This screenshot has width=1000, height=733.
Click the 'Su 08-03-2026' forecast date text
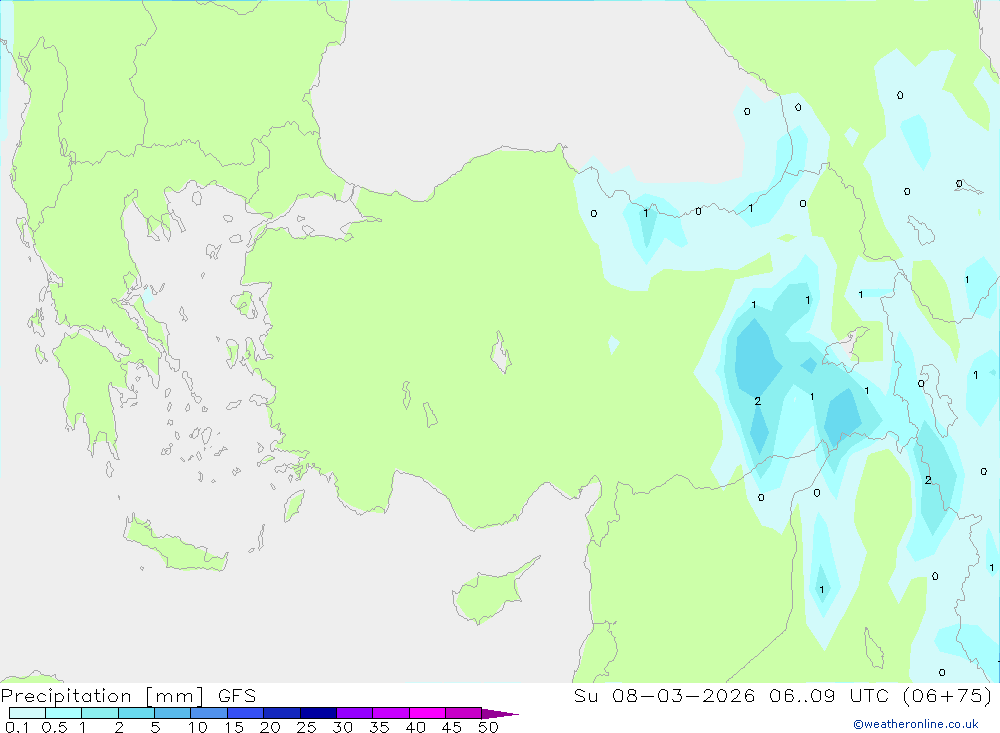[664, 695]
